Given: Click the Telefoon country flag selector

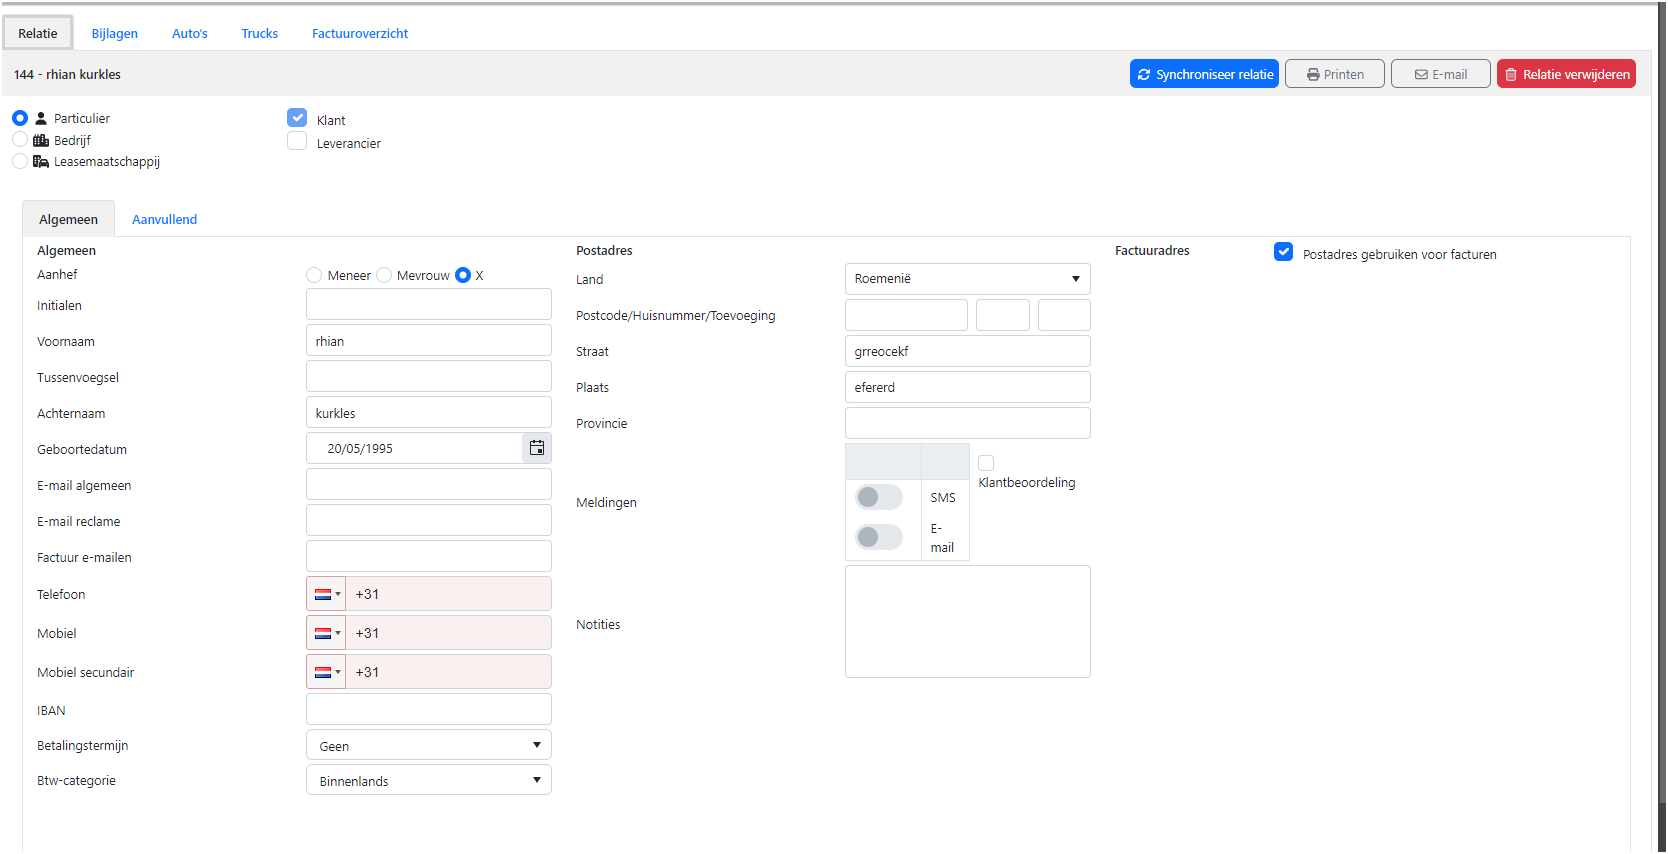Looking at the screenshot, I should pyautogui.click(x=327, y=594).
